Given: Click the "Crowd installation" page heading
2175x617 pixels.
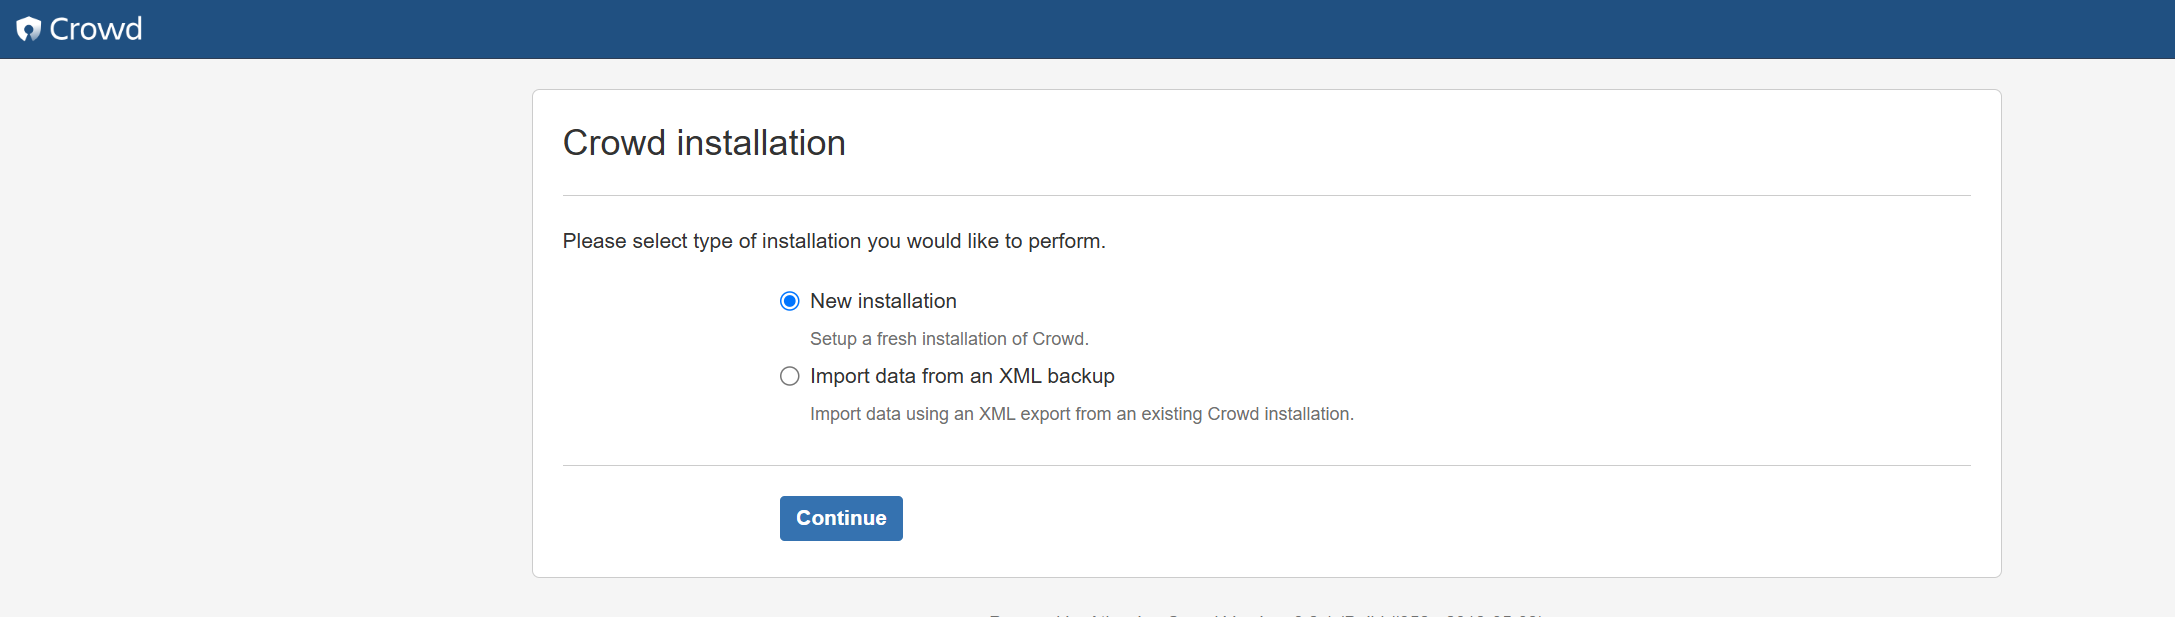Looking at the screenshot, I should [704, 143].
